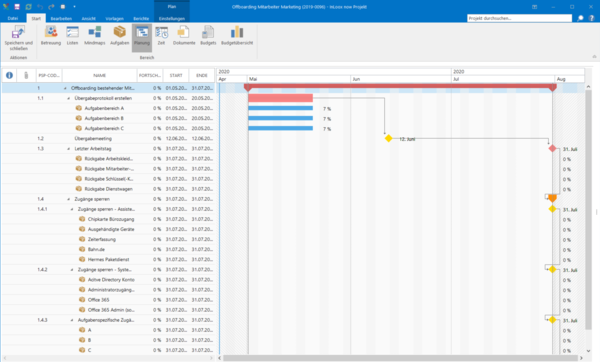
Task: Click the Gantt horizontal scrollbar
Action: [x=400, y=358]
